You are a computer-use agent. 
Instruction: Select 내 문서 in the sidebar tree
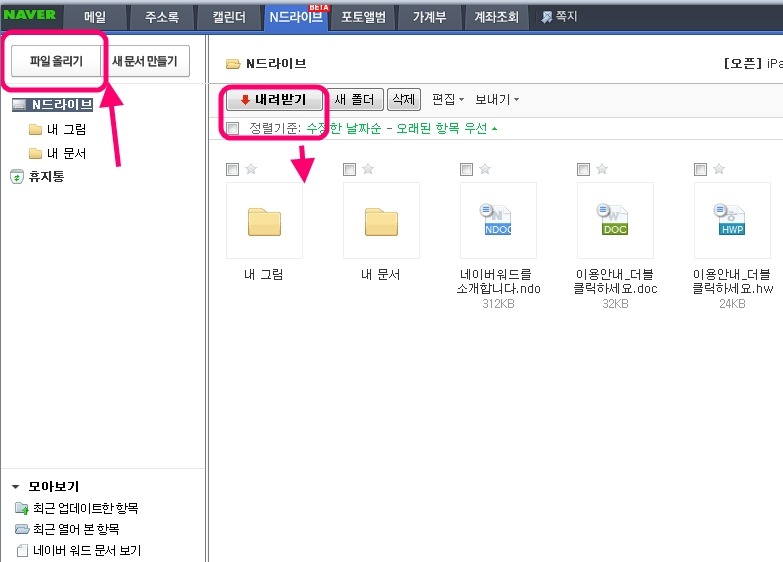66,153
